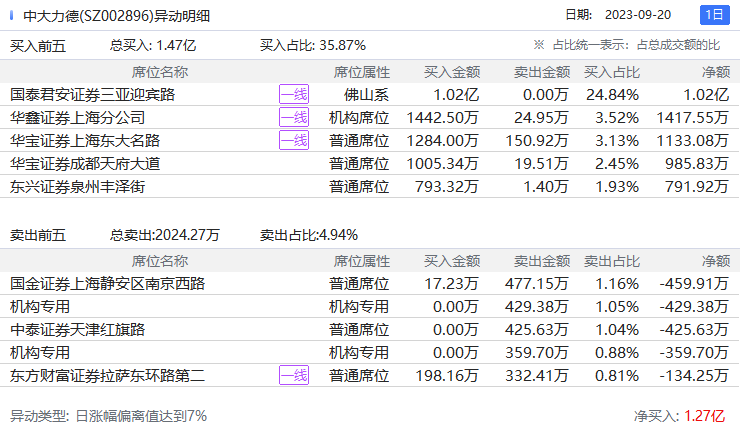Viewport: 740px width, 430px height.
Task: Click buy amount 1005.34万
Action: tap(442, 164)
